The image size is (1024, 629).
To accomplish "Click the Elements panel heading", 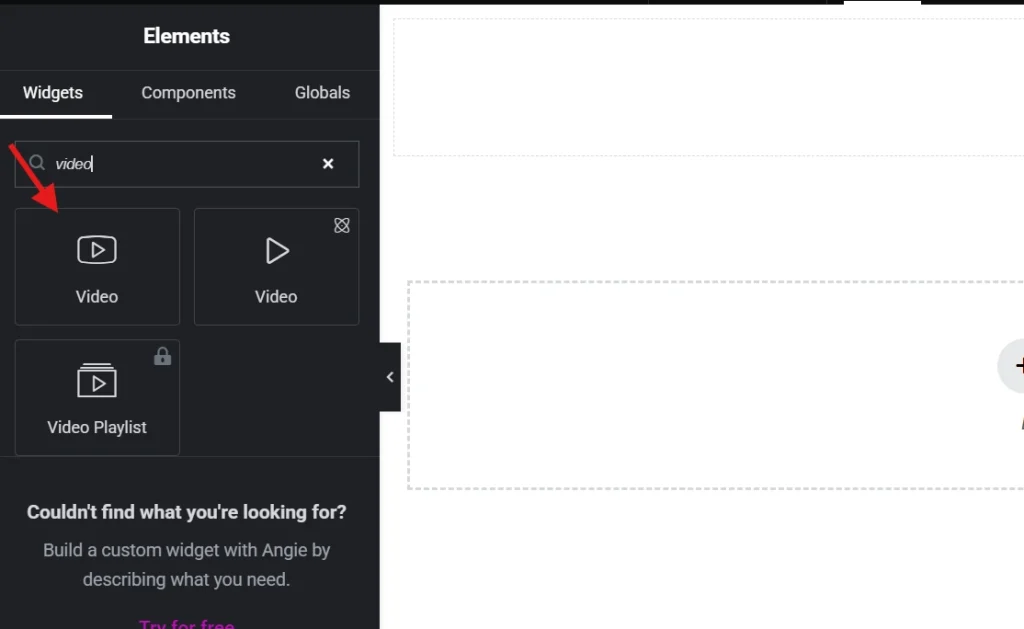I will click(186, 36).
